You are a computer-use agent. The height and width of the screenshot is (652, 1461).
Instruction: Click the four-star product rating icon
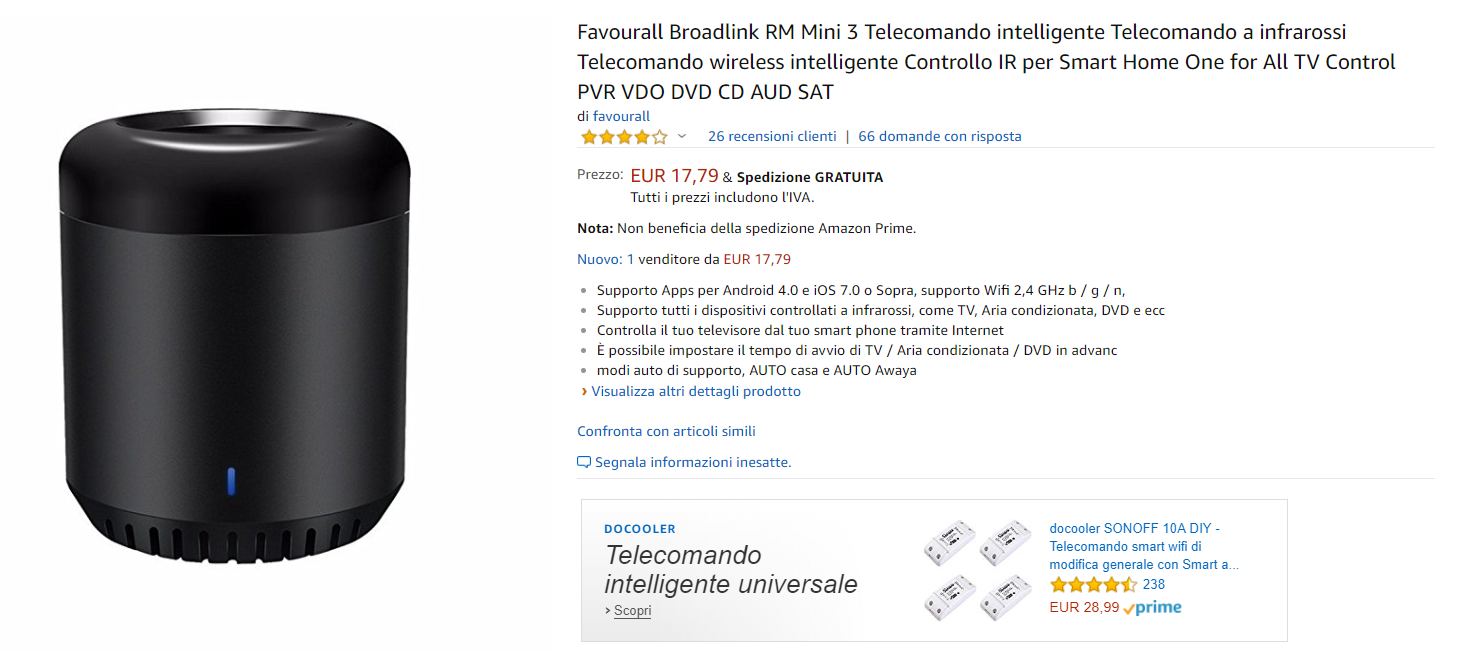point(623,137)
